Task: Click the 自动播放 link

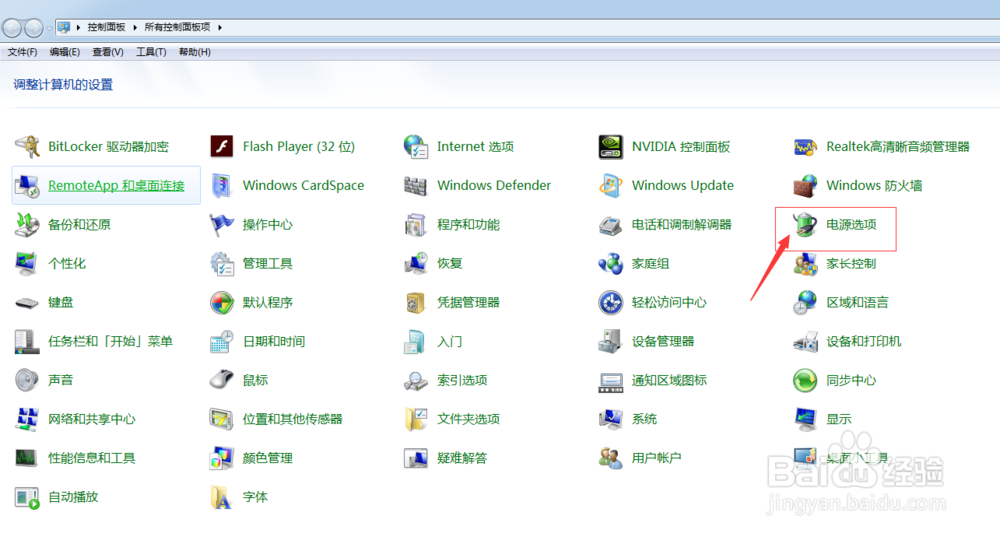Action: click(x=73, y=497)
